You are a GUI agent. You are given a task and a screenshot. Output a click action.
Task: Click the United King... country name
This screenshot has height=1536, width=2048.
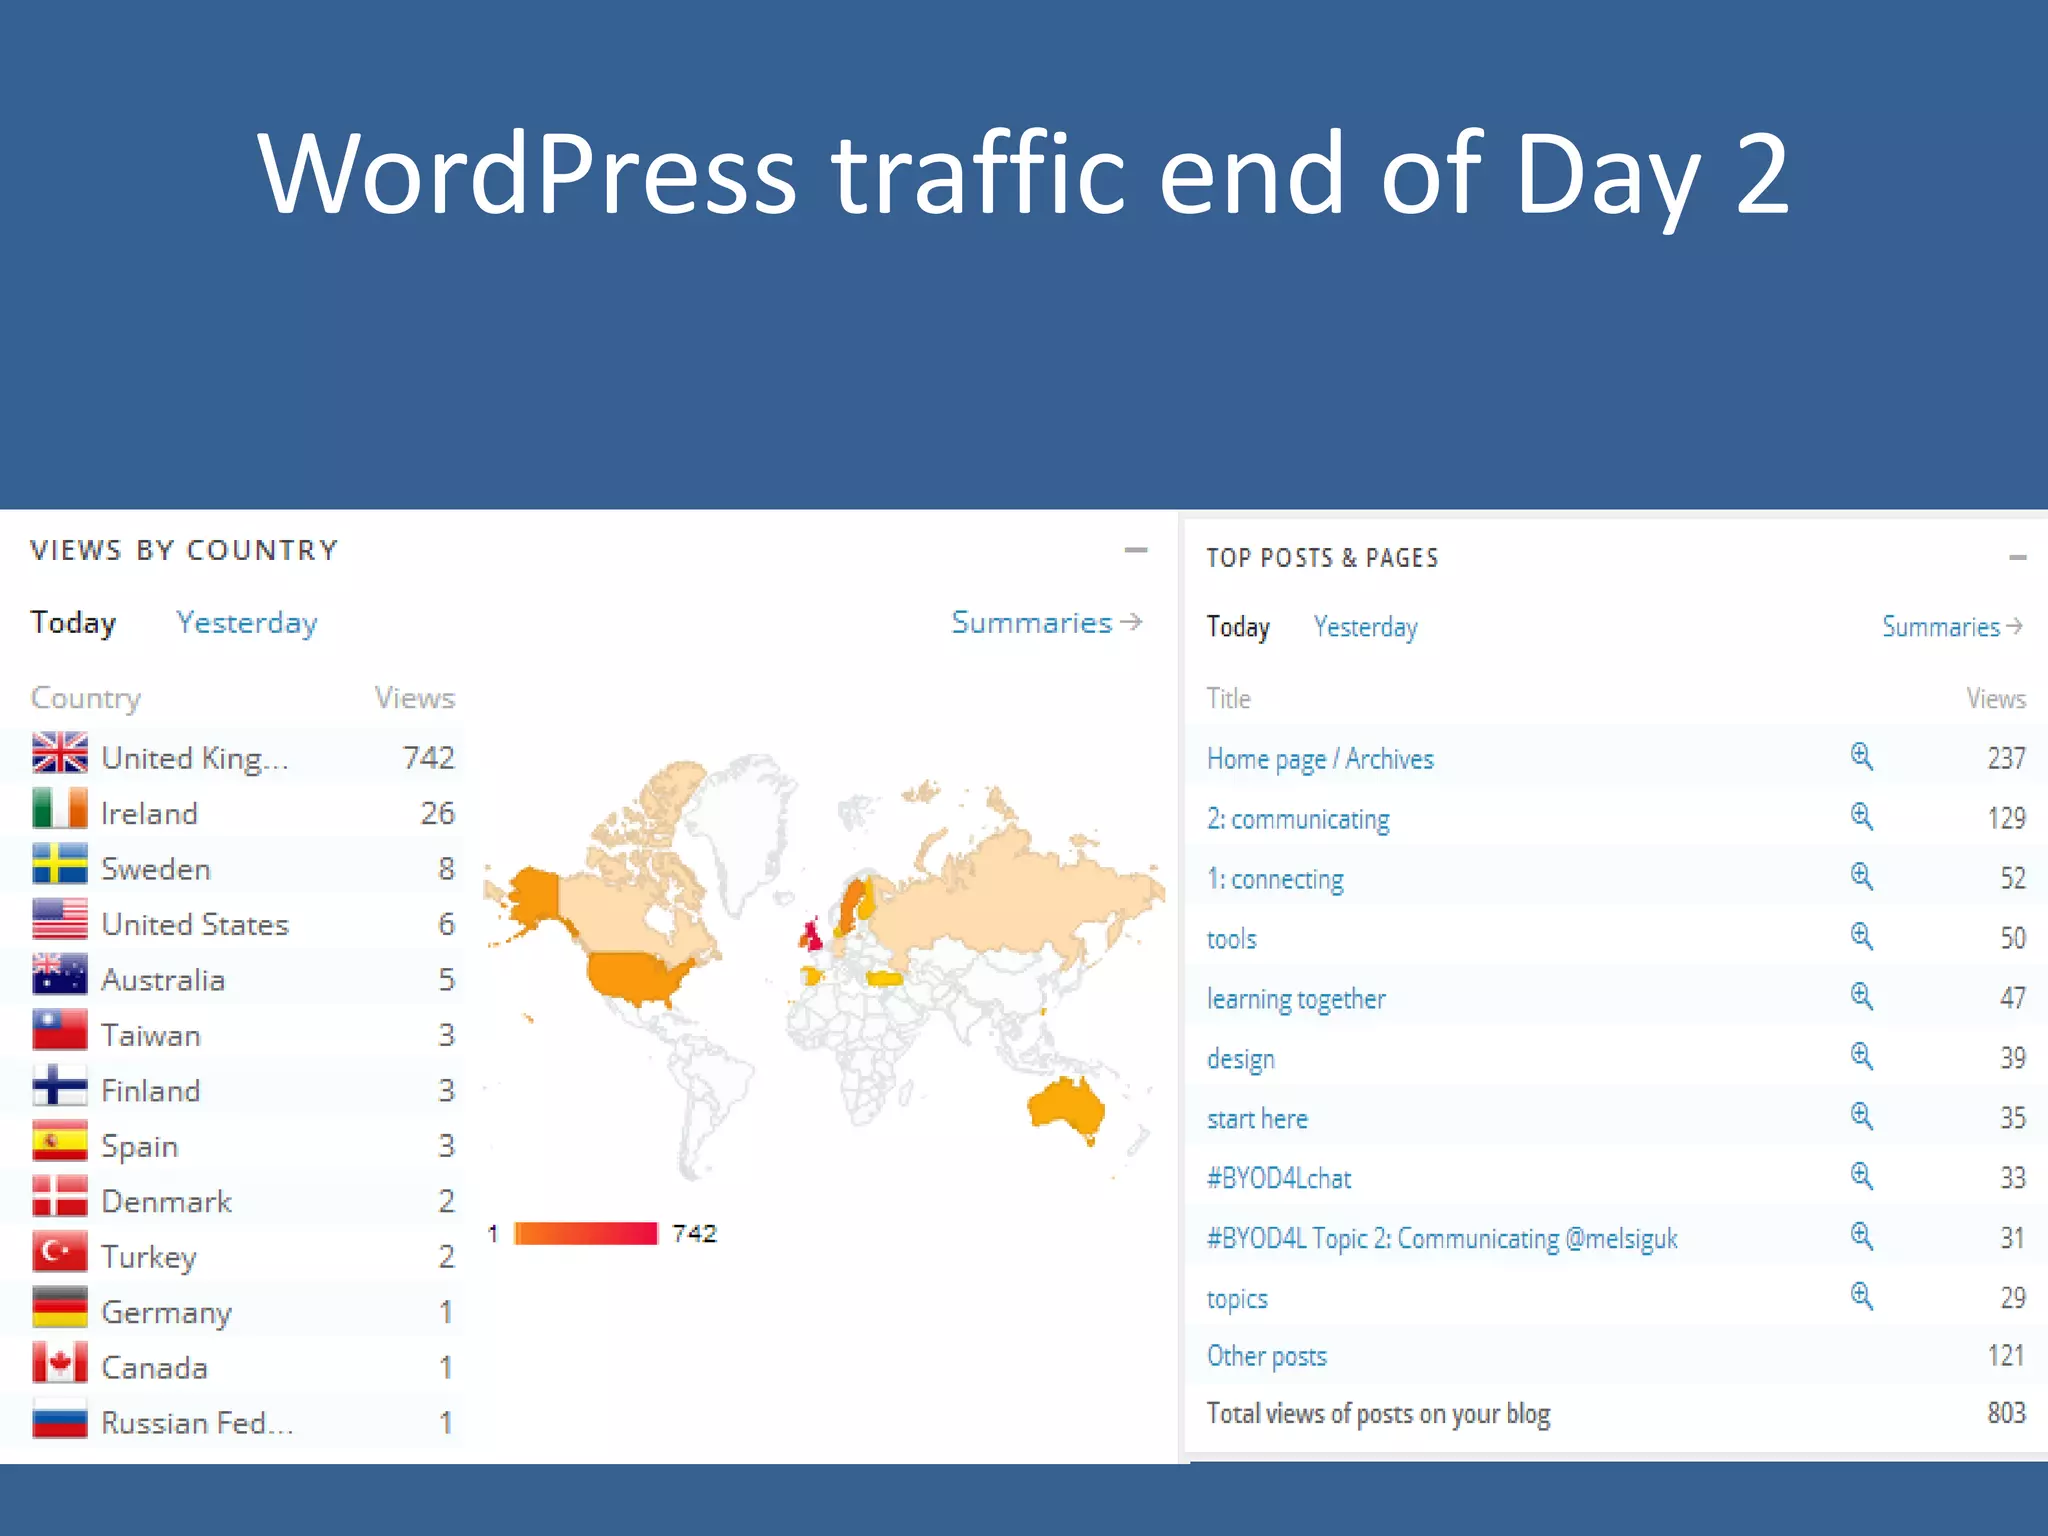click(x=195, y=758)
